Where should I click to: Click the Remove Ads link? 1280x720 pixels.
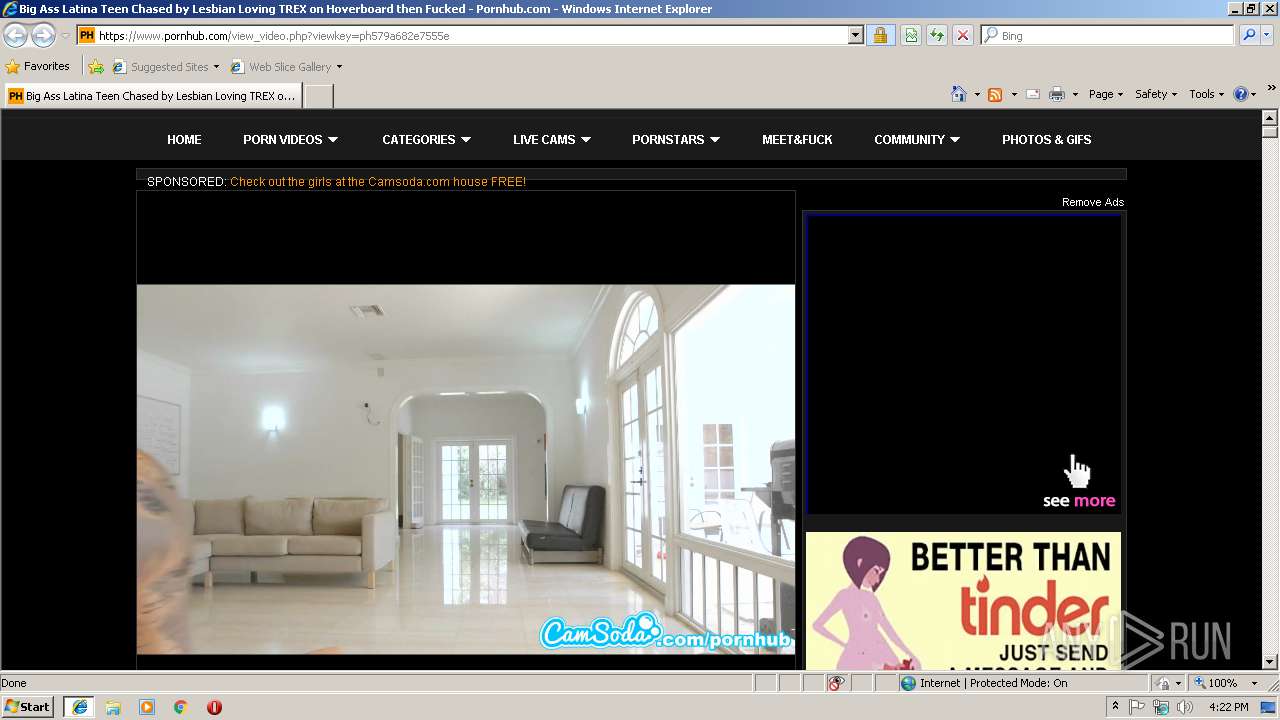(x=1093, y=202)
